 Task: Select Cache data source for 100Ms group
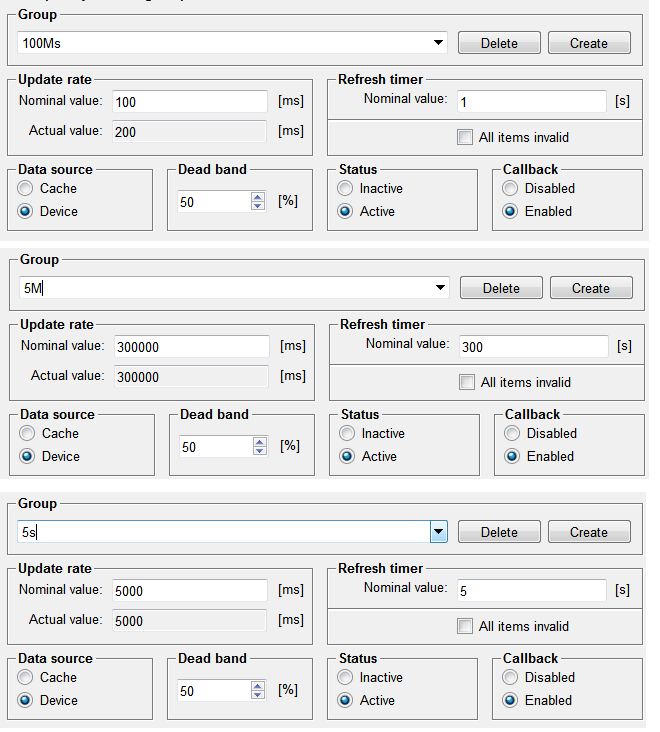pyautogui.click(x=26, y=188)
